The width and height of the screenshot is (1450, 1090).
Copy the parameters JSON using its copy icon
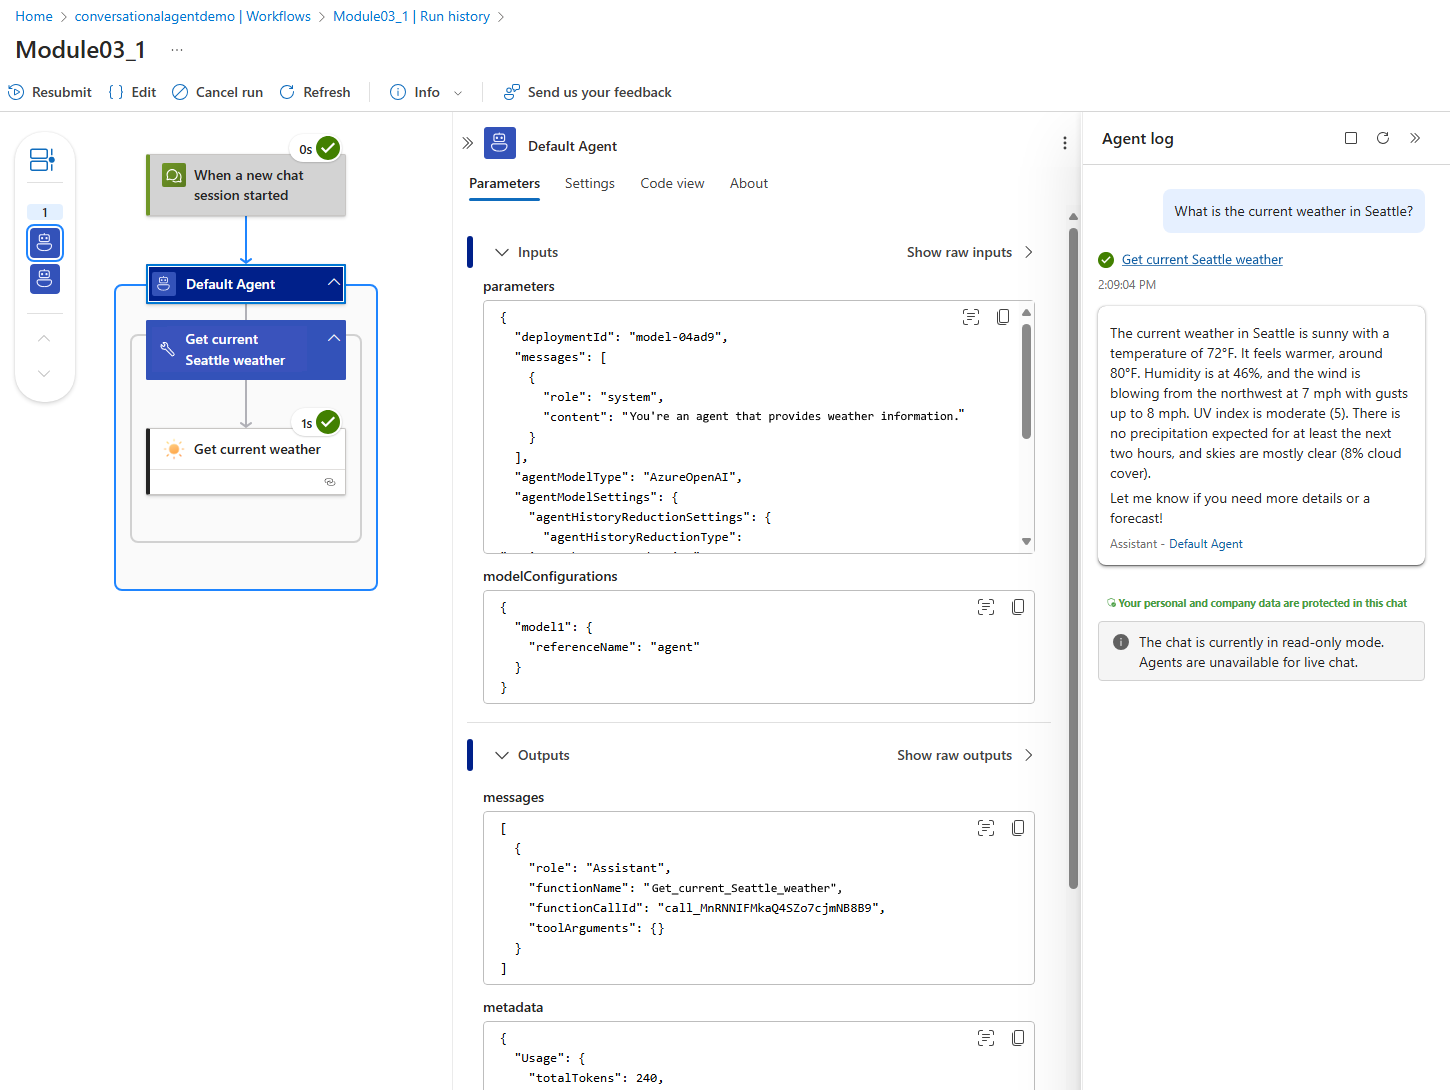click(x=1003, y=316)
